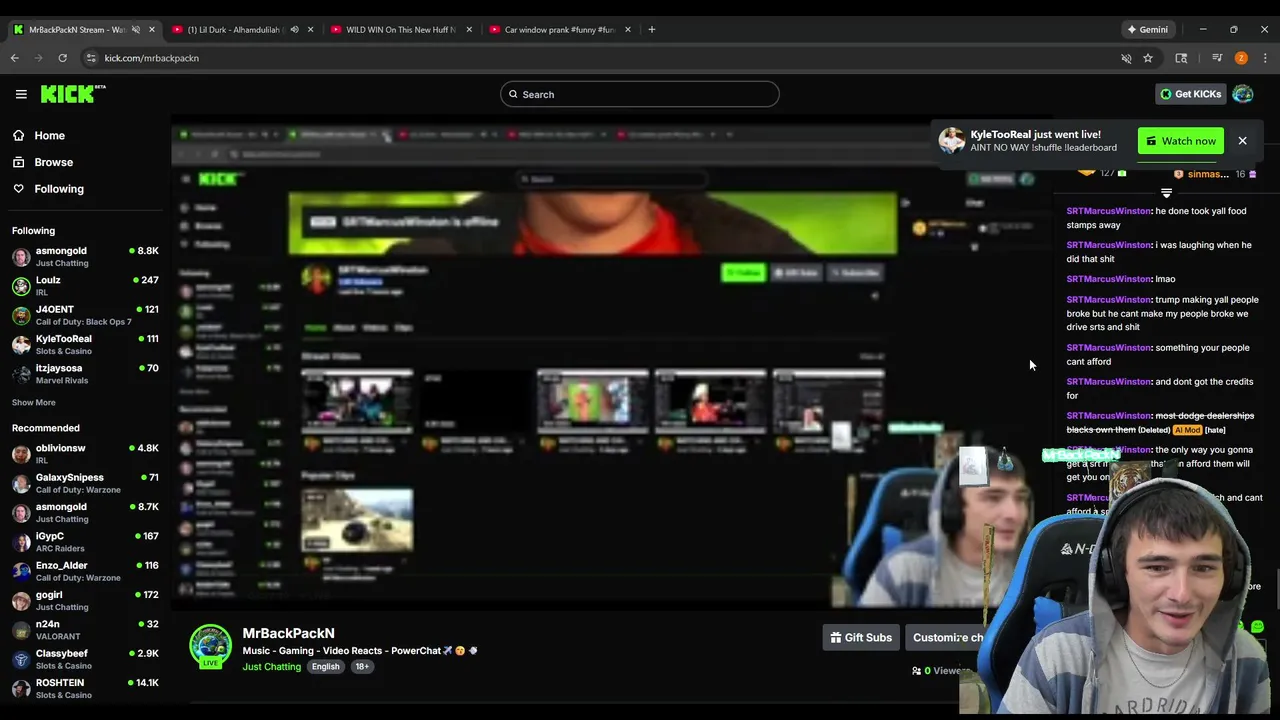Open Classybeef recommended channel
This screenshot has height=720, width=1280.
84,659
